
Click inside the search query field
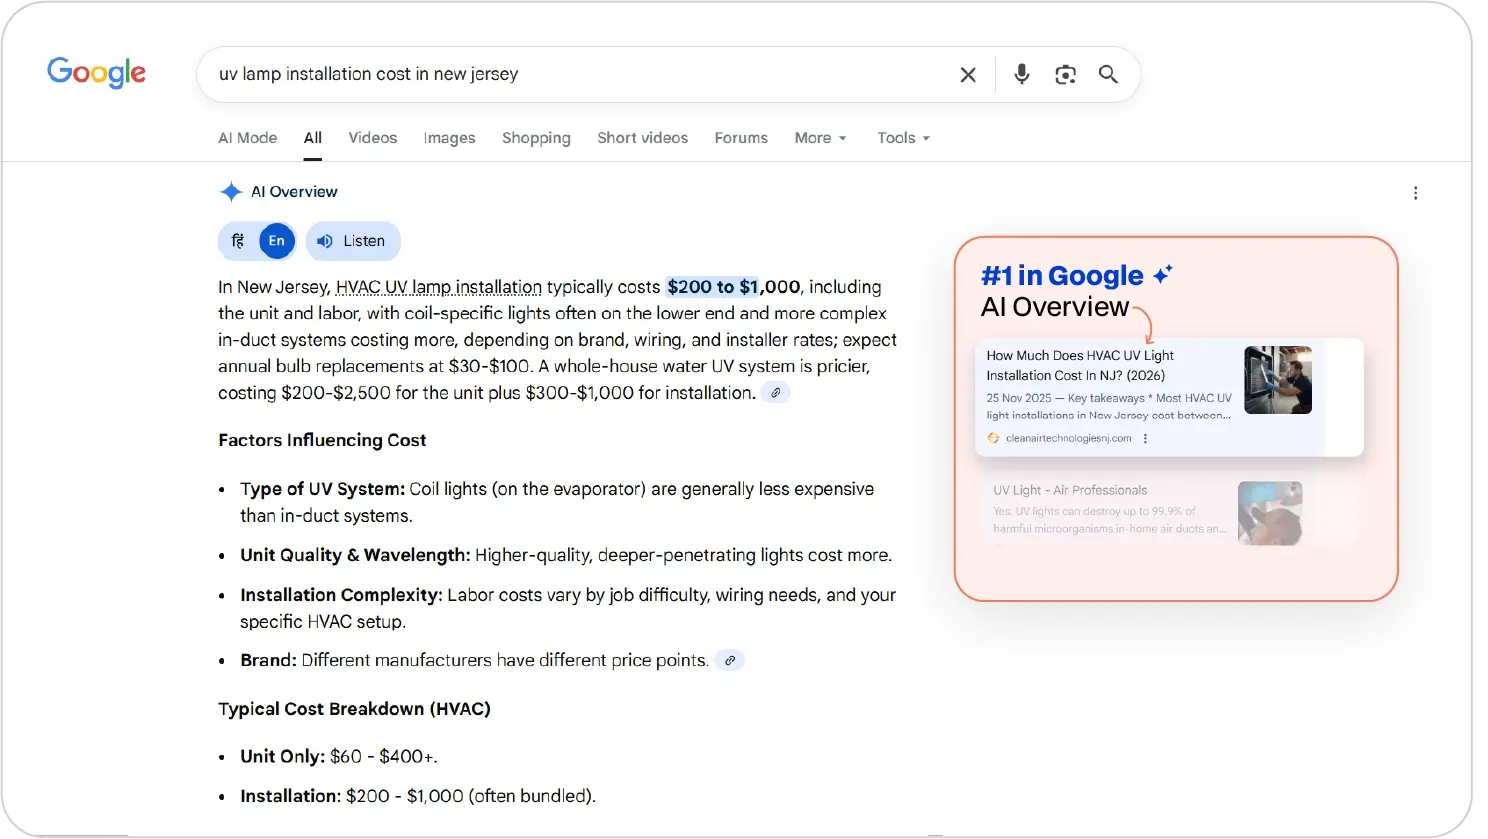pos(570,74)
